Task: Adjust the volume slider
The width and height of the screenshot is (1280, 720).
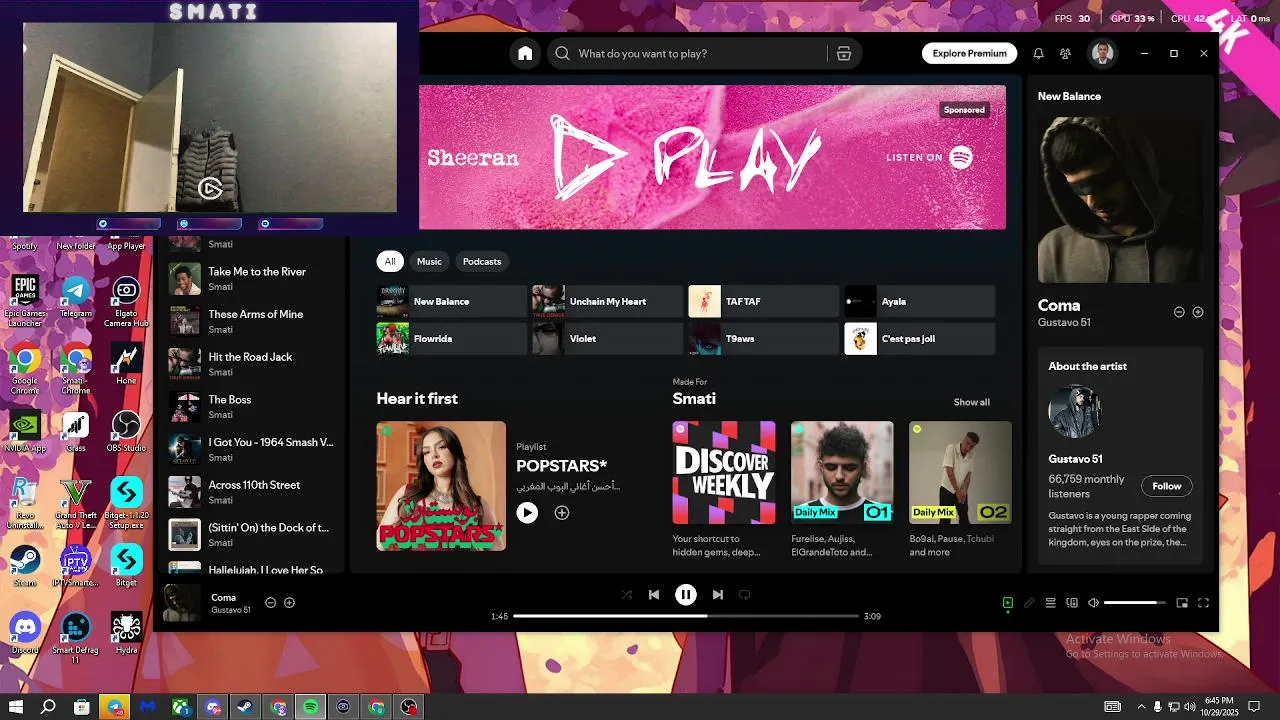Action: [1135, 603]
